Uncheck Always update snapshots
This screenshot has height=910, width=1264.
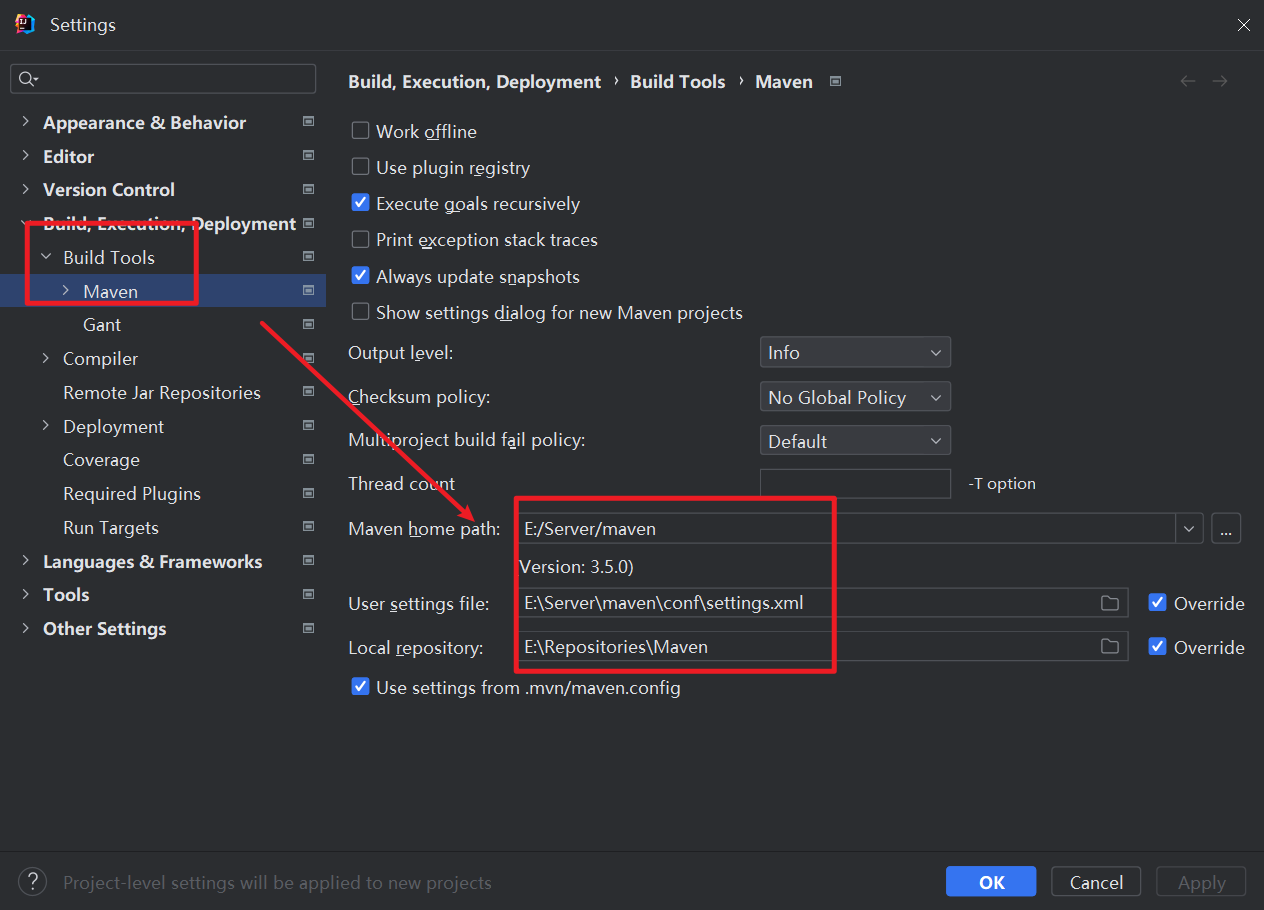[361, 276]
